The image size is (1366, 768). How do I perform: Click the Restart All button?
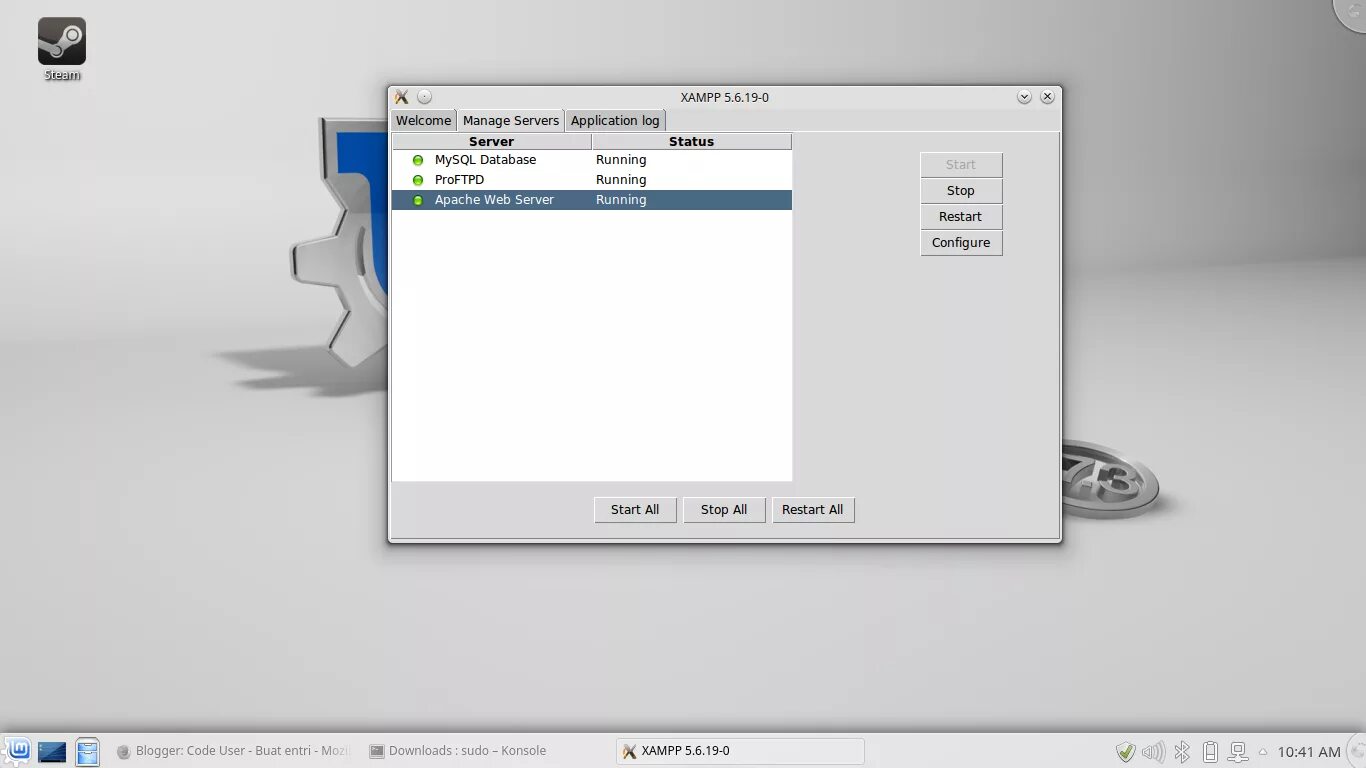click(813, 510)
